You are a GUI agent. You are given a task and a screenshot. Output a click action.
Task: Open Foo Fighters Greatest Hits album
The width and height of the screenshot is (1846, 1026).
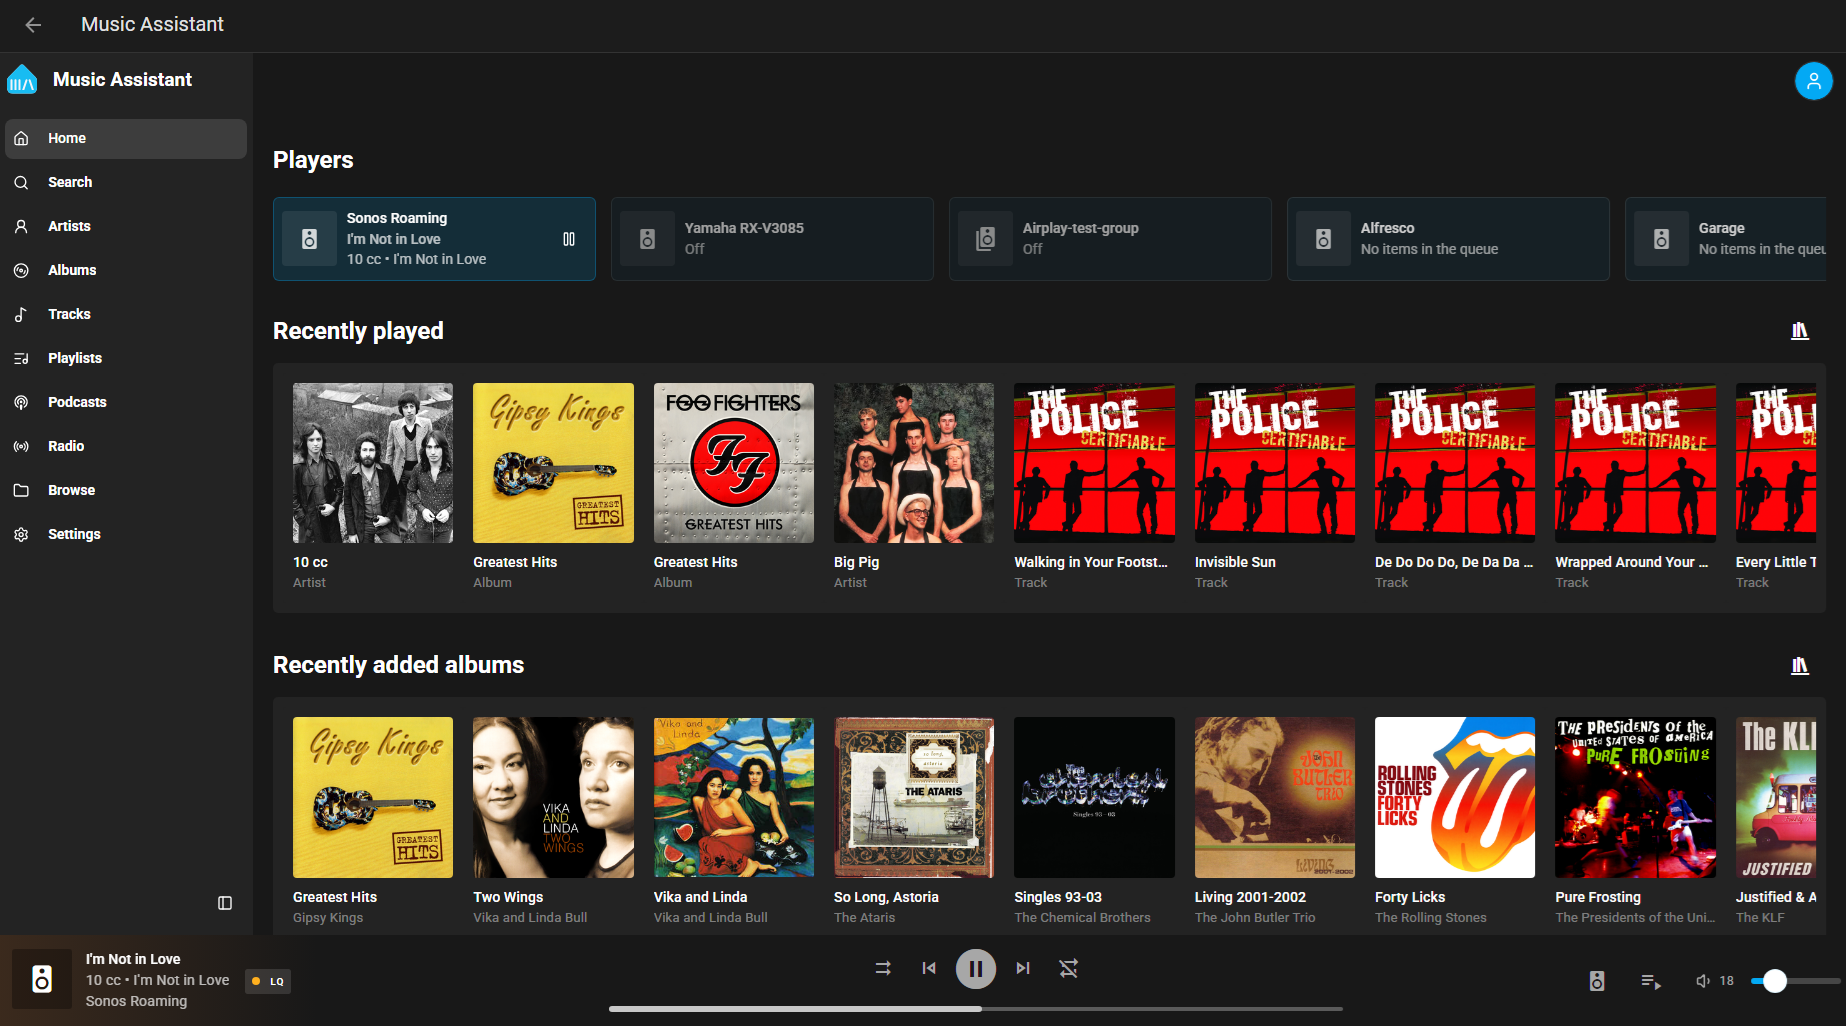coord(734,463)
